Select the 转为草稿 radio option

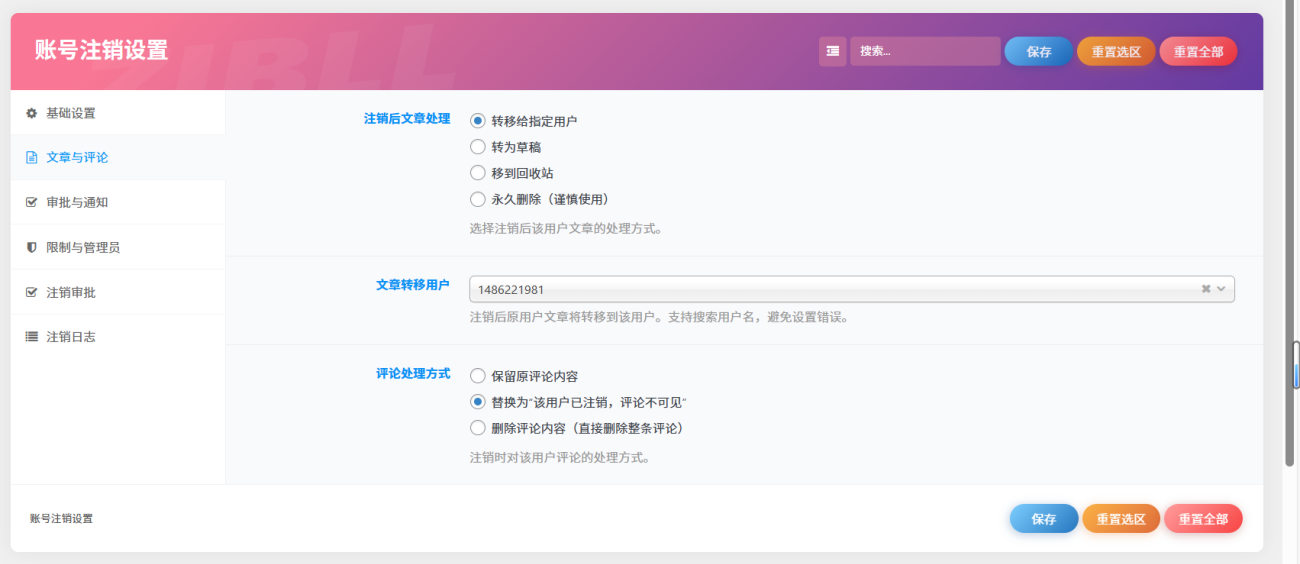coord(478,147)
